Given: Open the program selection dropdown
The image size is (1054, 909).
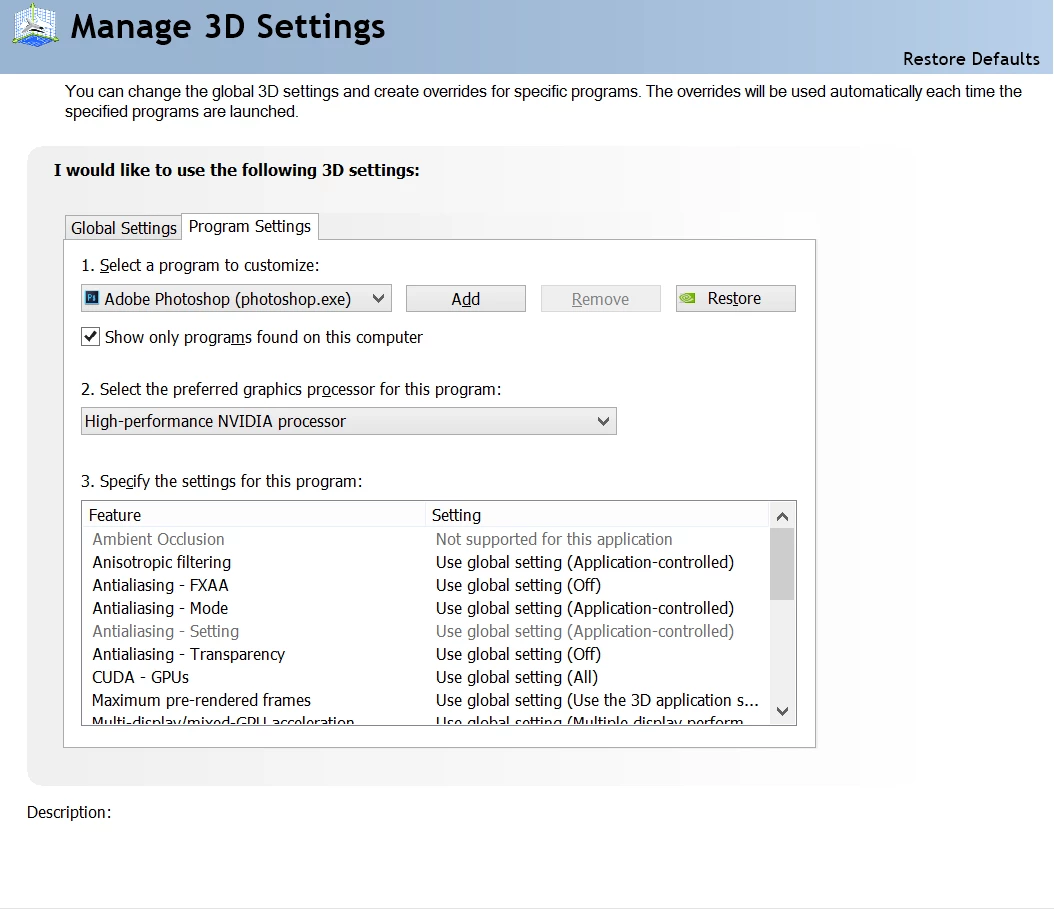Looking at the screenshot, I should pos(236,299).
